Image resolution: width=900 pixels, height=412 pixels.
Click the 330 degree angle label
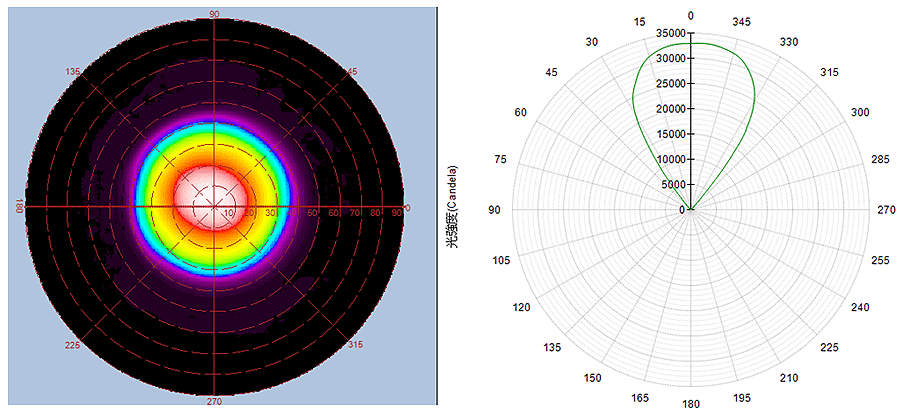[789, 41]
